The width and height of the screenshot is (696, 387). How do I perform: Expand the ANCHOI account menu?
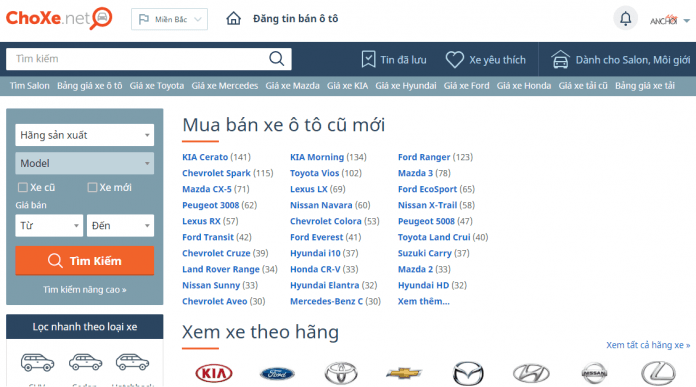pos(669,20)
